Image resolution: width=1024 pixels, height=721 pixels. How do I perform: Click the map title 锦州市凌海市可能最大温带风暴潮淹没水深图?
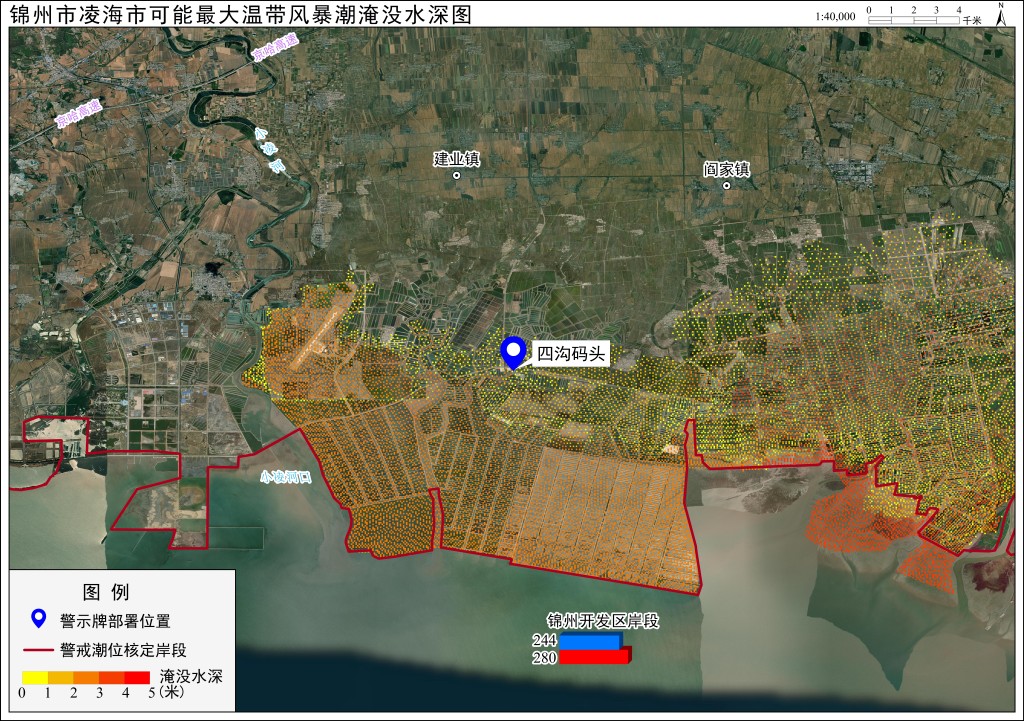241,14
